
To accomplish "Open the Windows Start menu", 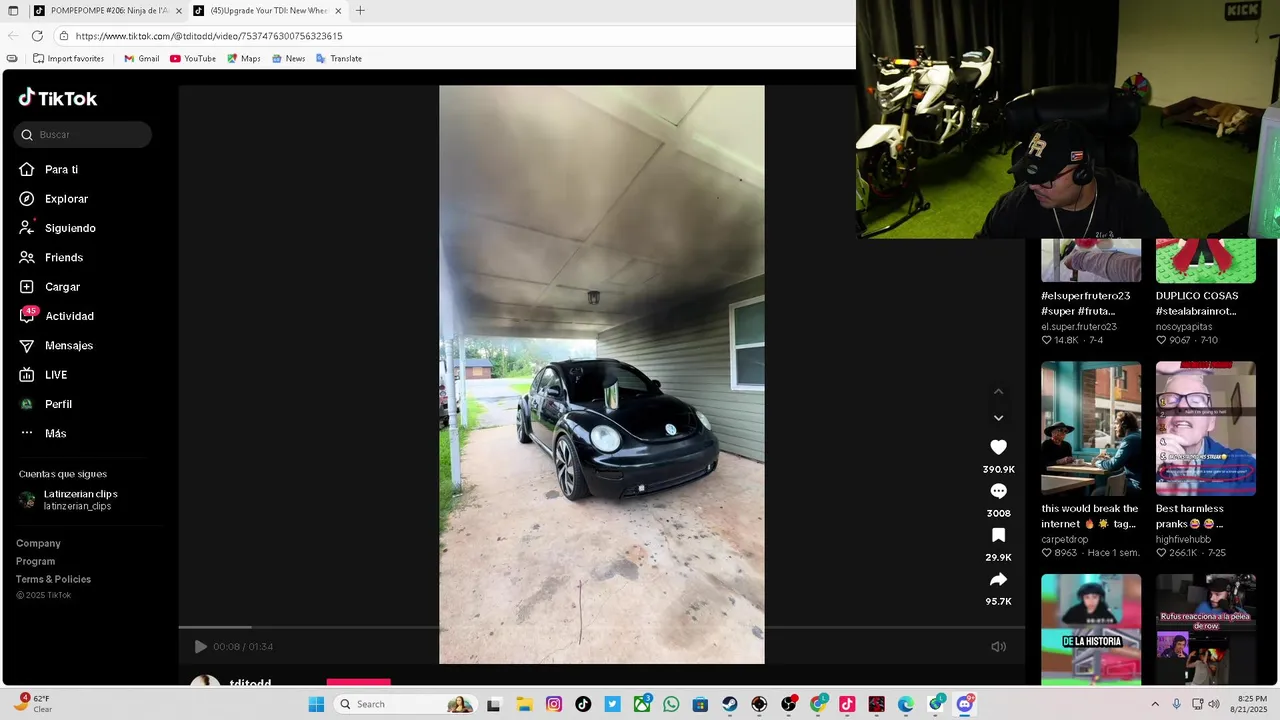I will 316,704.
